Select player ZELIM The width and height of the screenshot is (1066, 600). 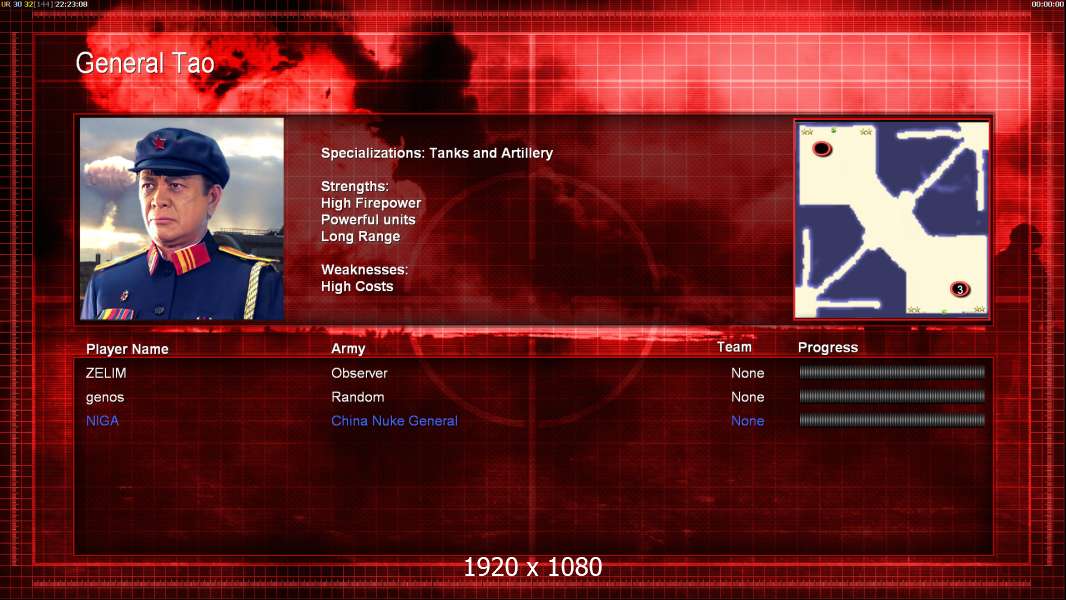[106, 373]
